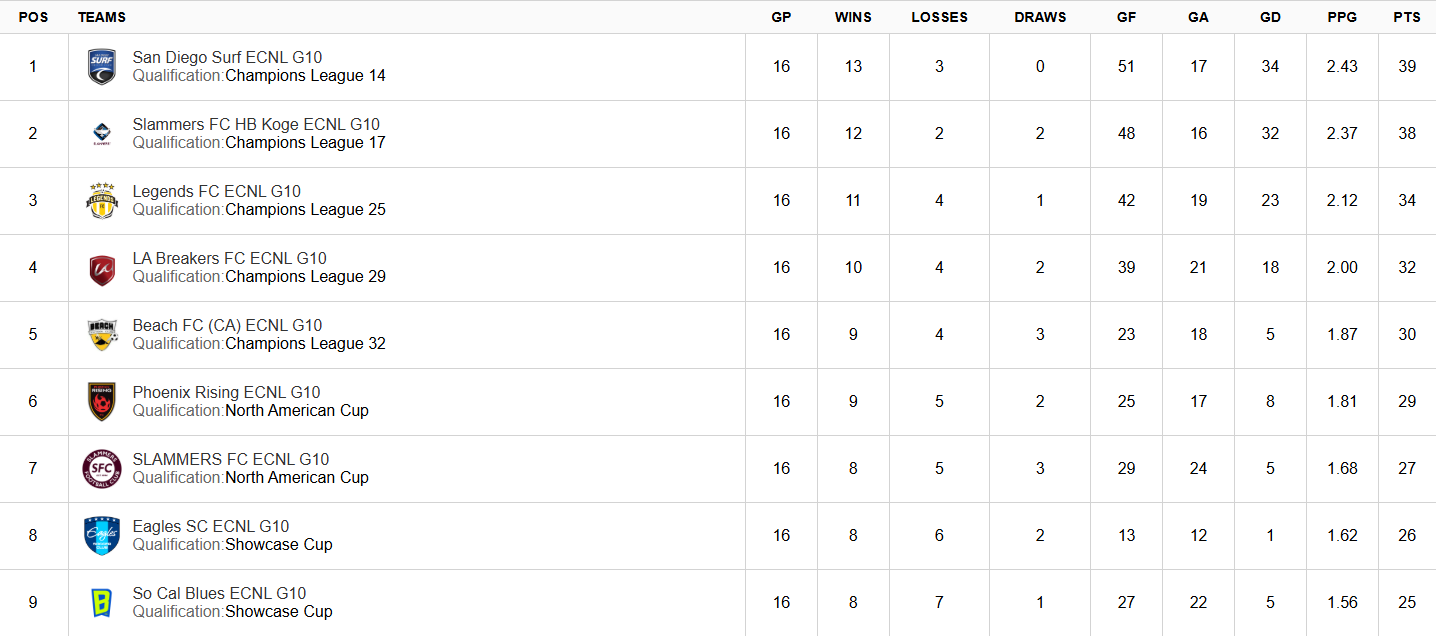Viewport: 1436px width, 636px height.
Task: Open San Diego Surf ECNL G10 team link
Action: 227,58
